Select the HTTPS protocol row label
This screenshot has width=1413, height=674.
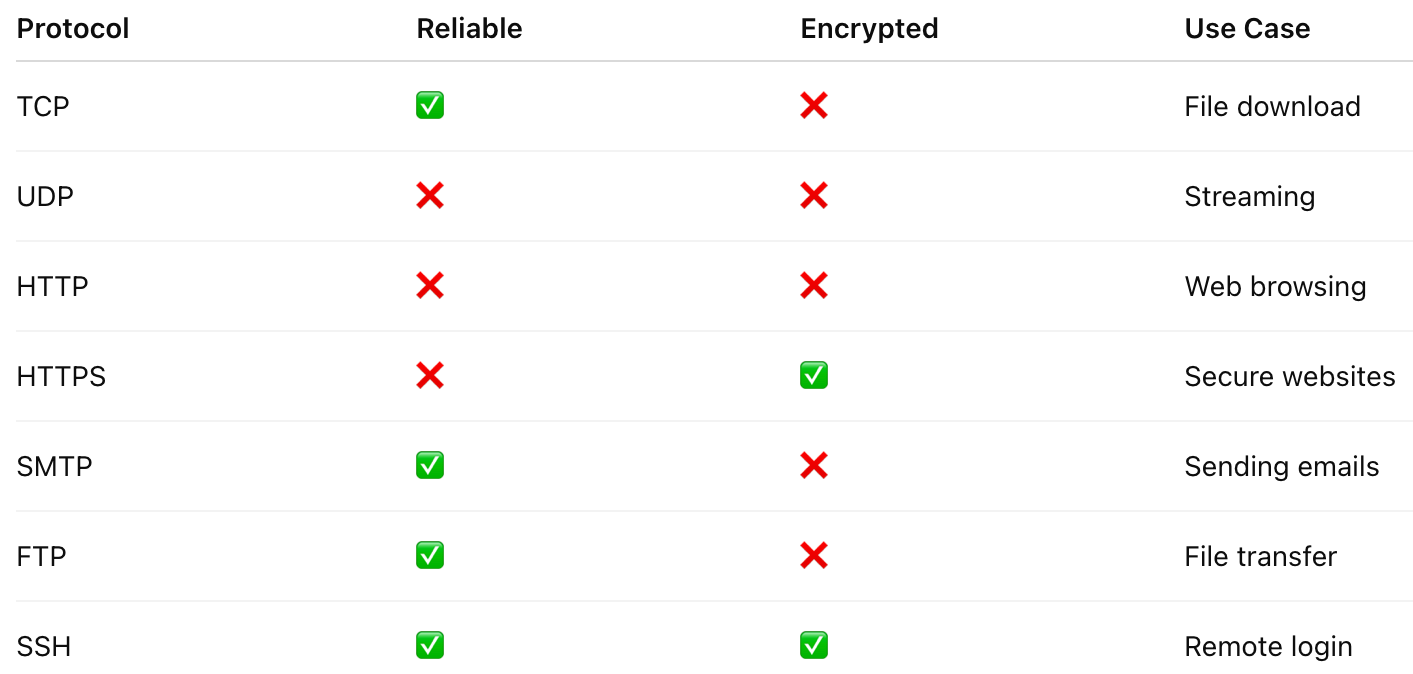[61, 377]
